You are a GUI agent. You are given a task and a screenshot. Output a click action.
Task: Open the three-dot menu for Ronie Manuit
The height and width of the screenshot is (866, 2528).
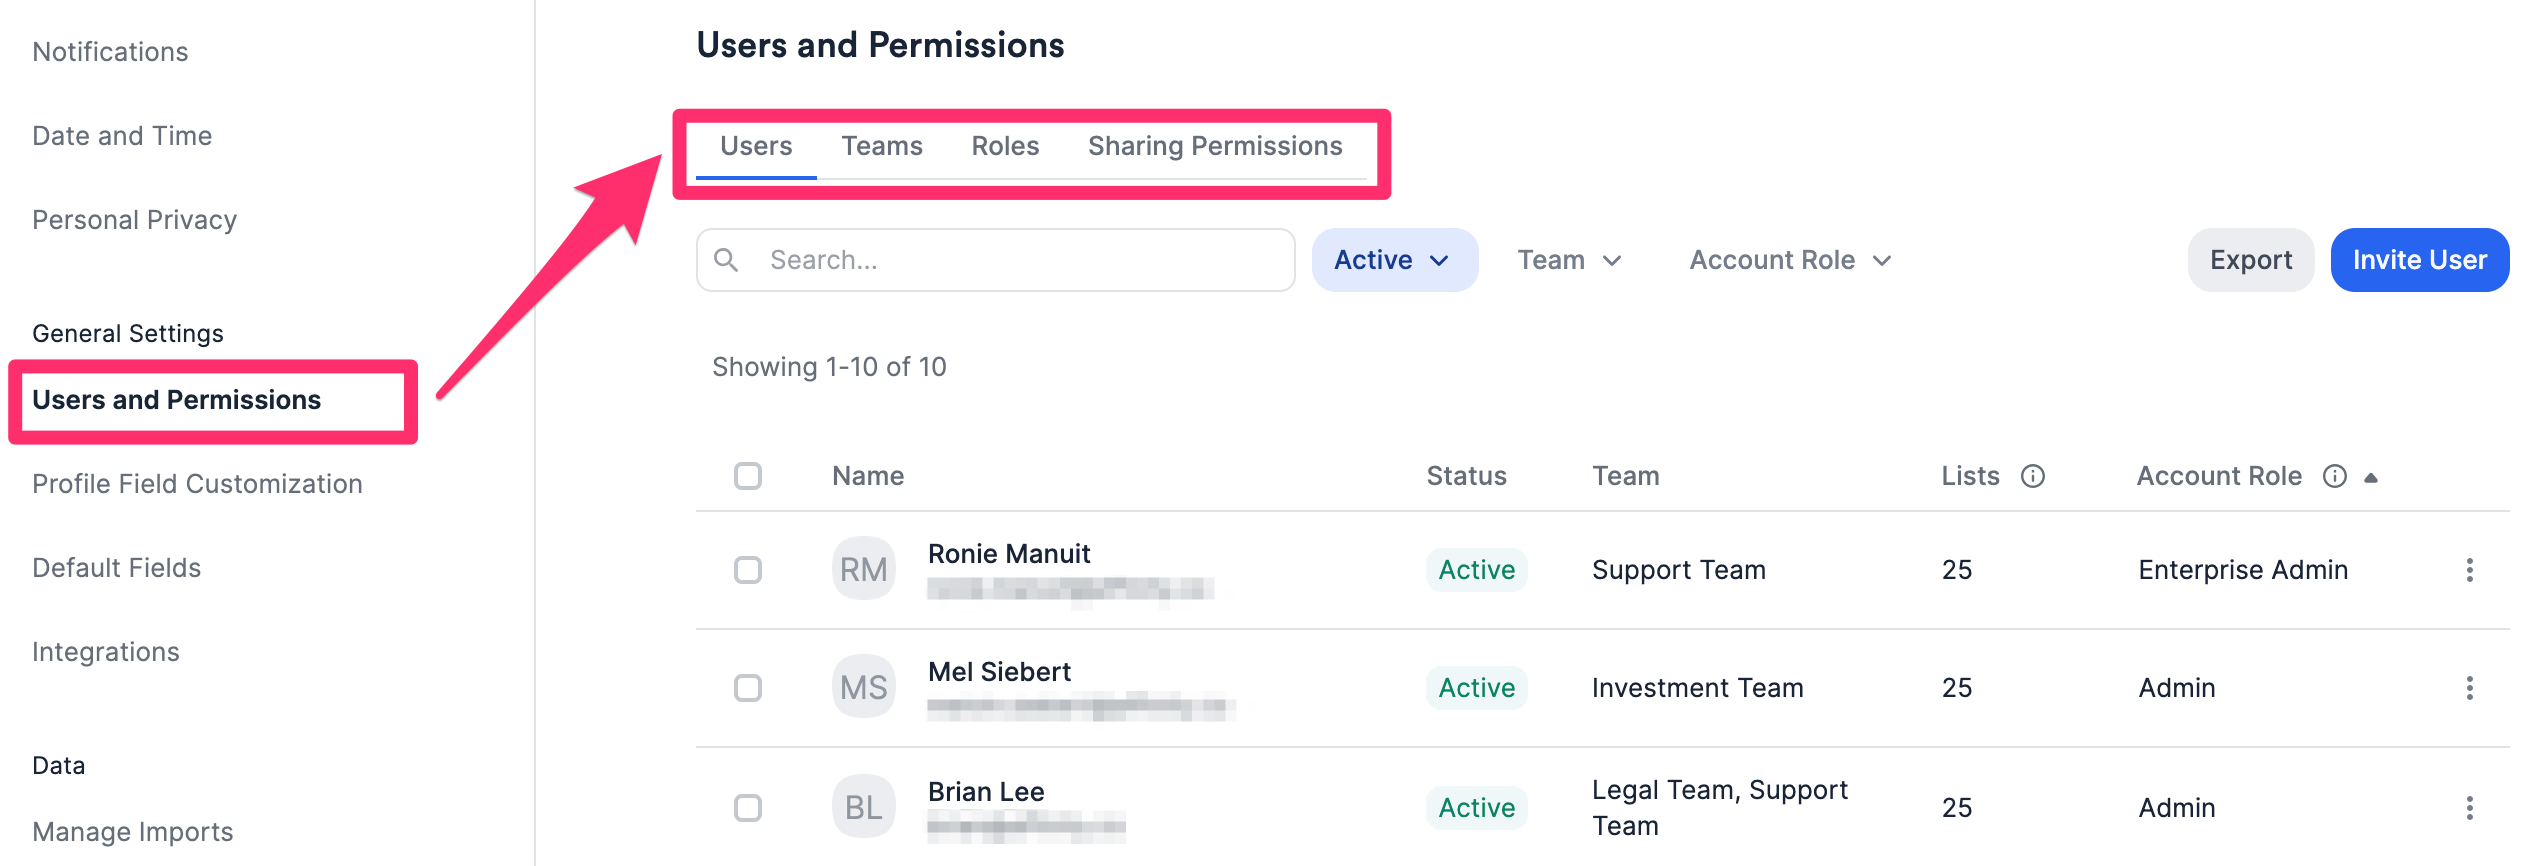coord(2469,570)
